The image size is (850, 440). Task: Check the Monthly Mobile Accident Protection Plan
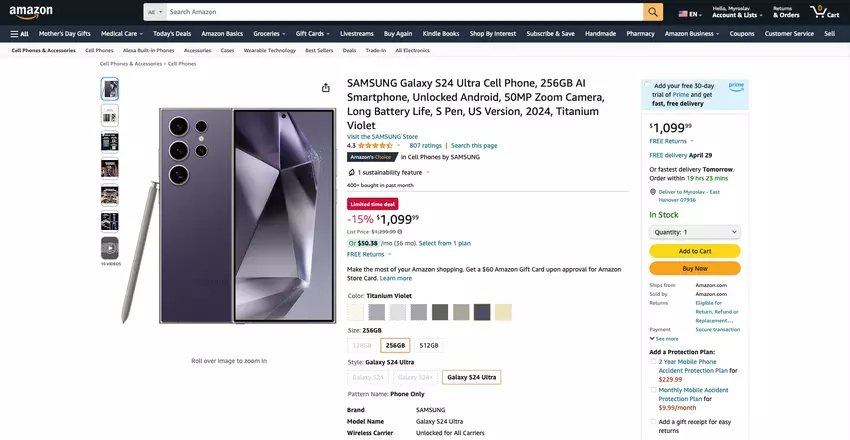point(653,390)
